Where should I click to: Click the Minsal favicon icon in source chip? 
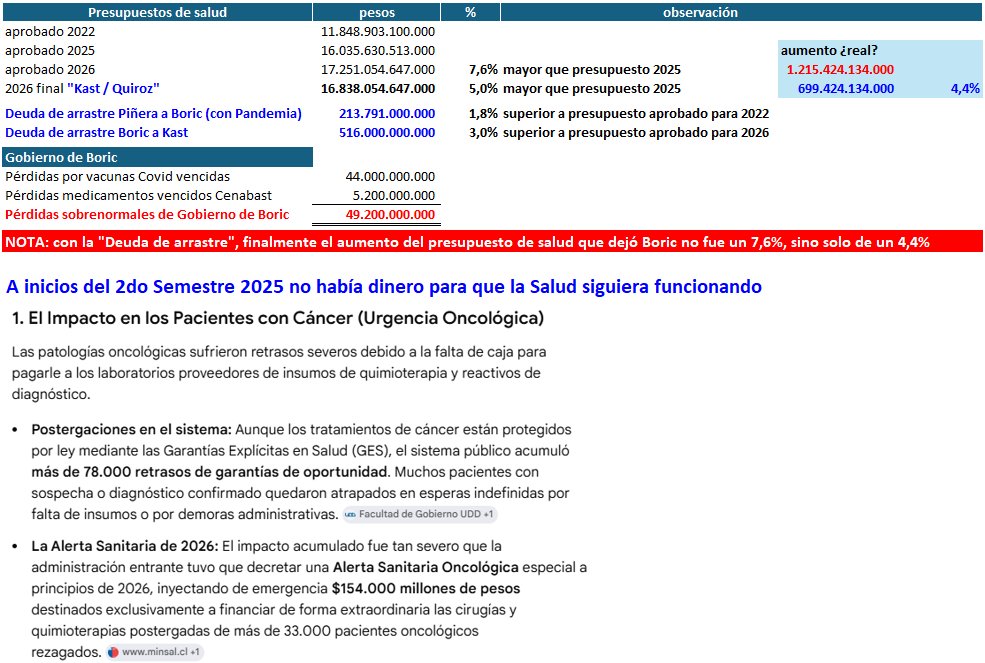[113, 652]
